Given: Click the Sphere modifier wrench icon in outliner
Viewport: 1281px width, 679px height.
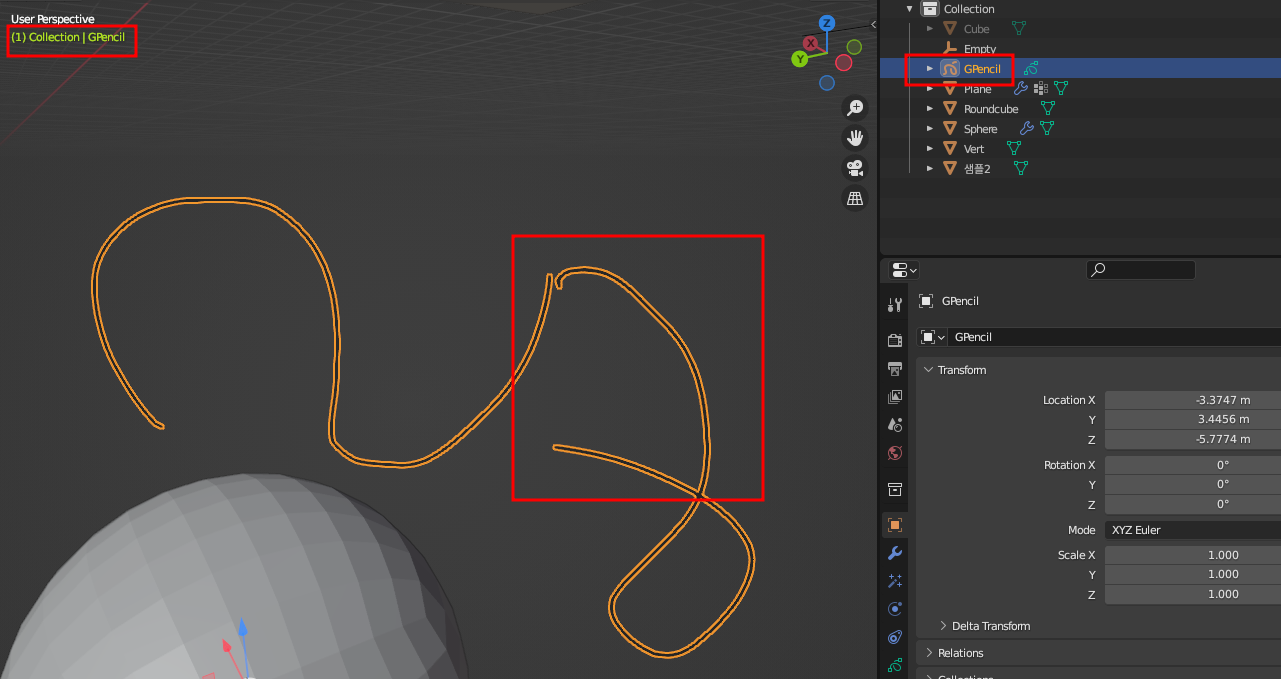Looking at the screenshot, I should tap(1027, 128).
